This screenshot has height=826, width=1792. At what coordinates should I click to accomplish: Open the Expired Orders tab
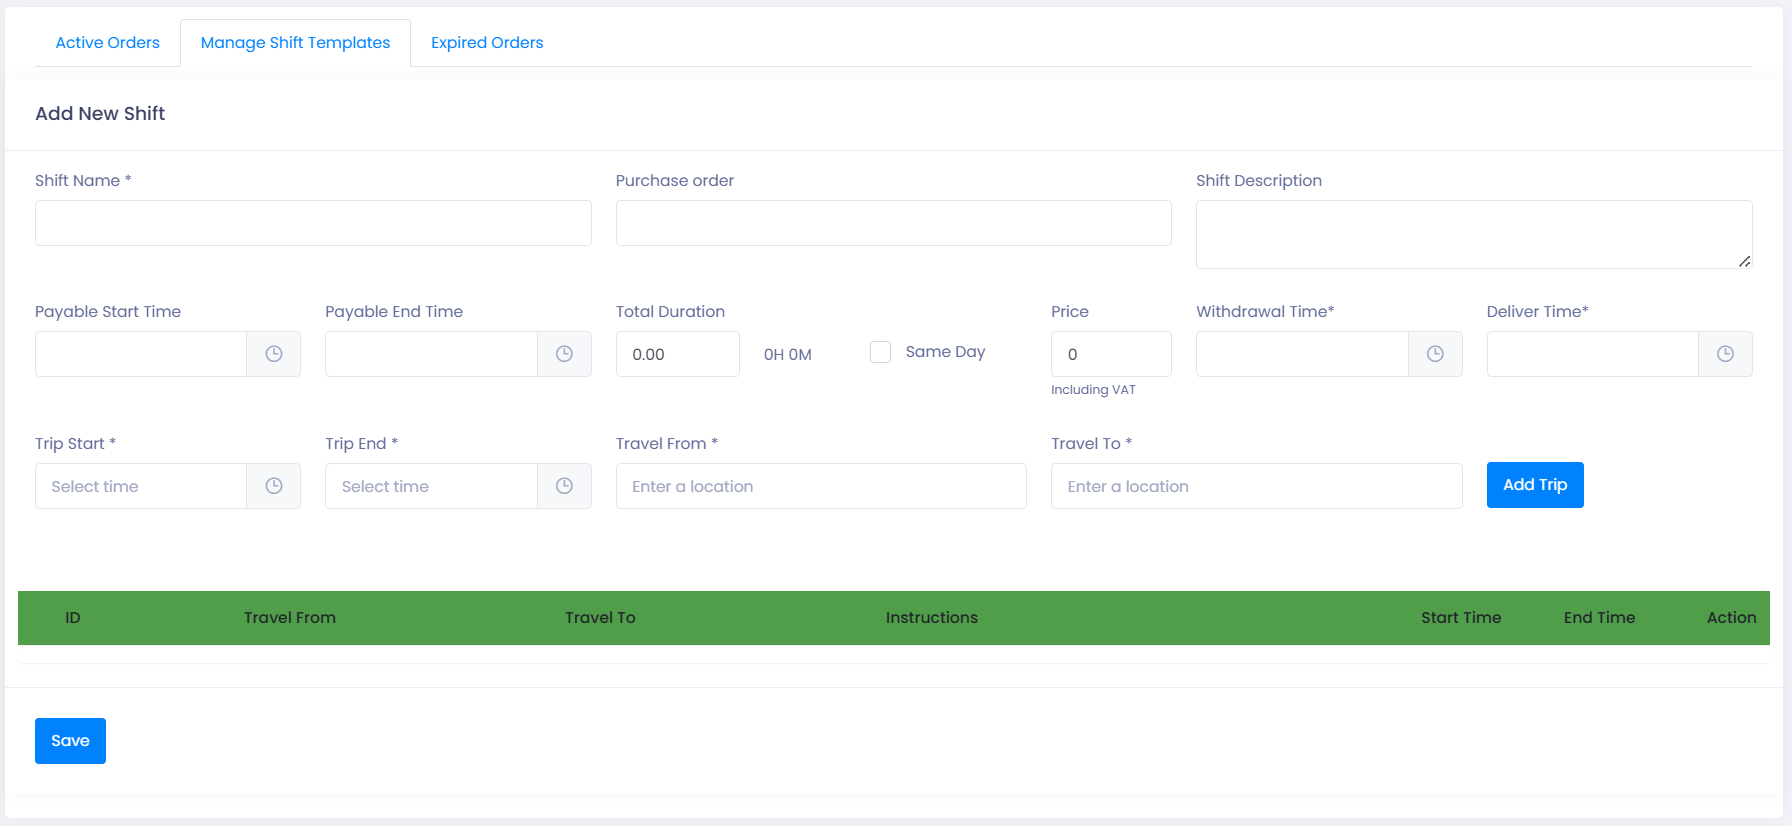(x=487, y=43)
